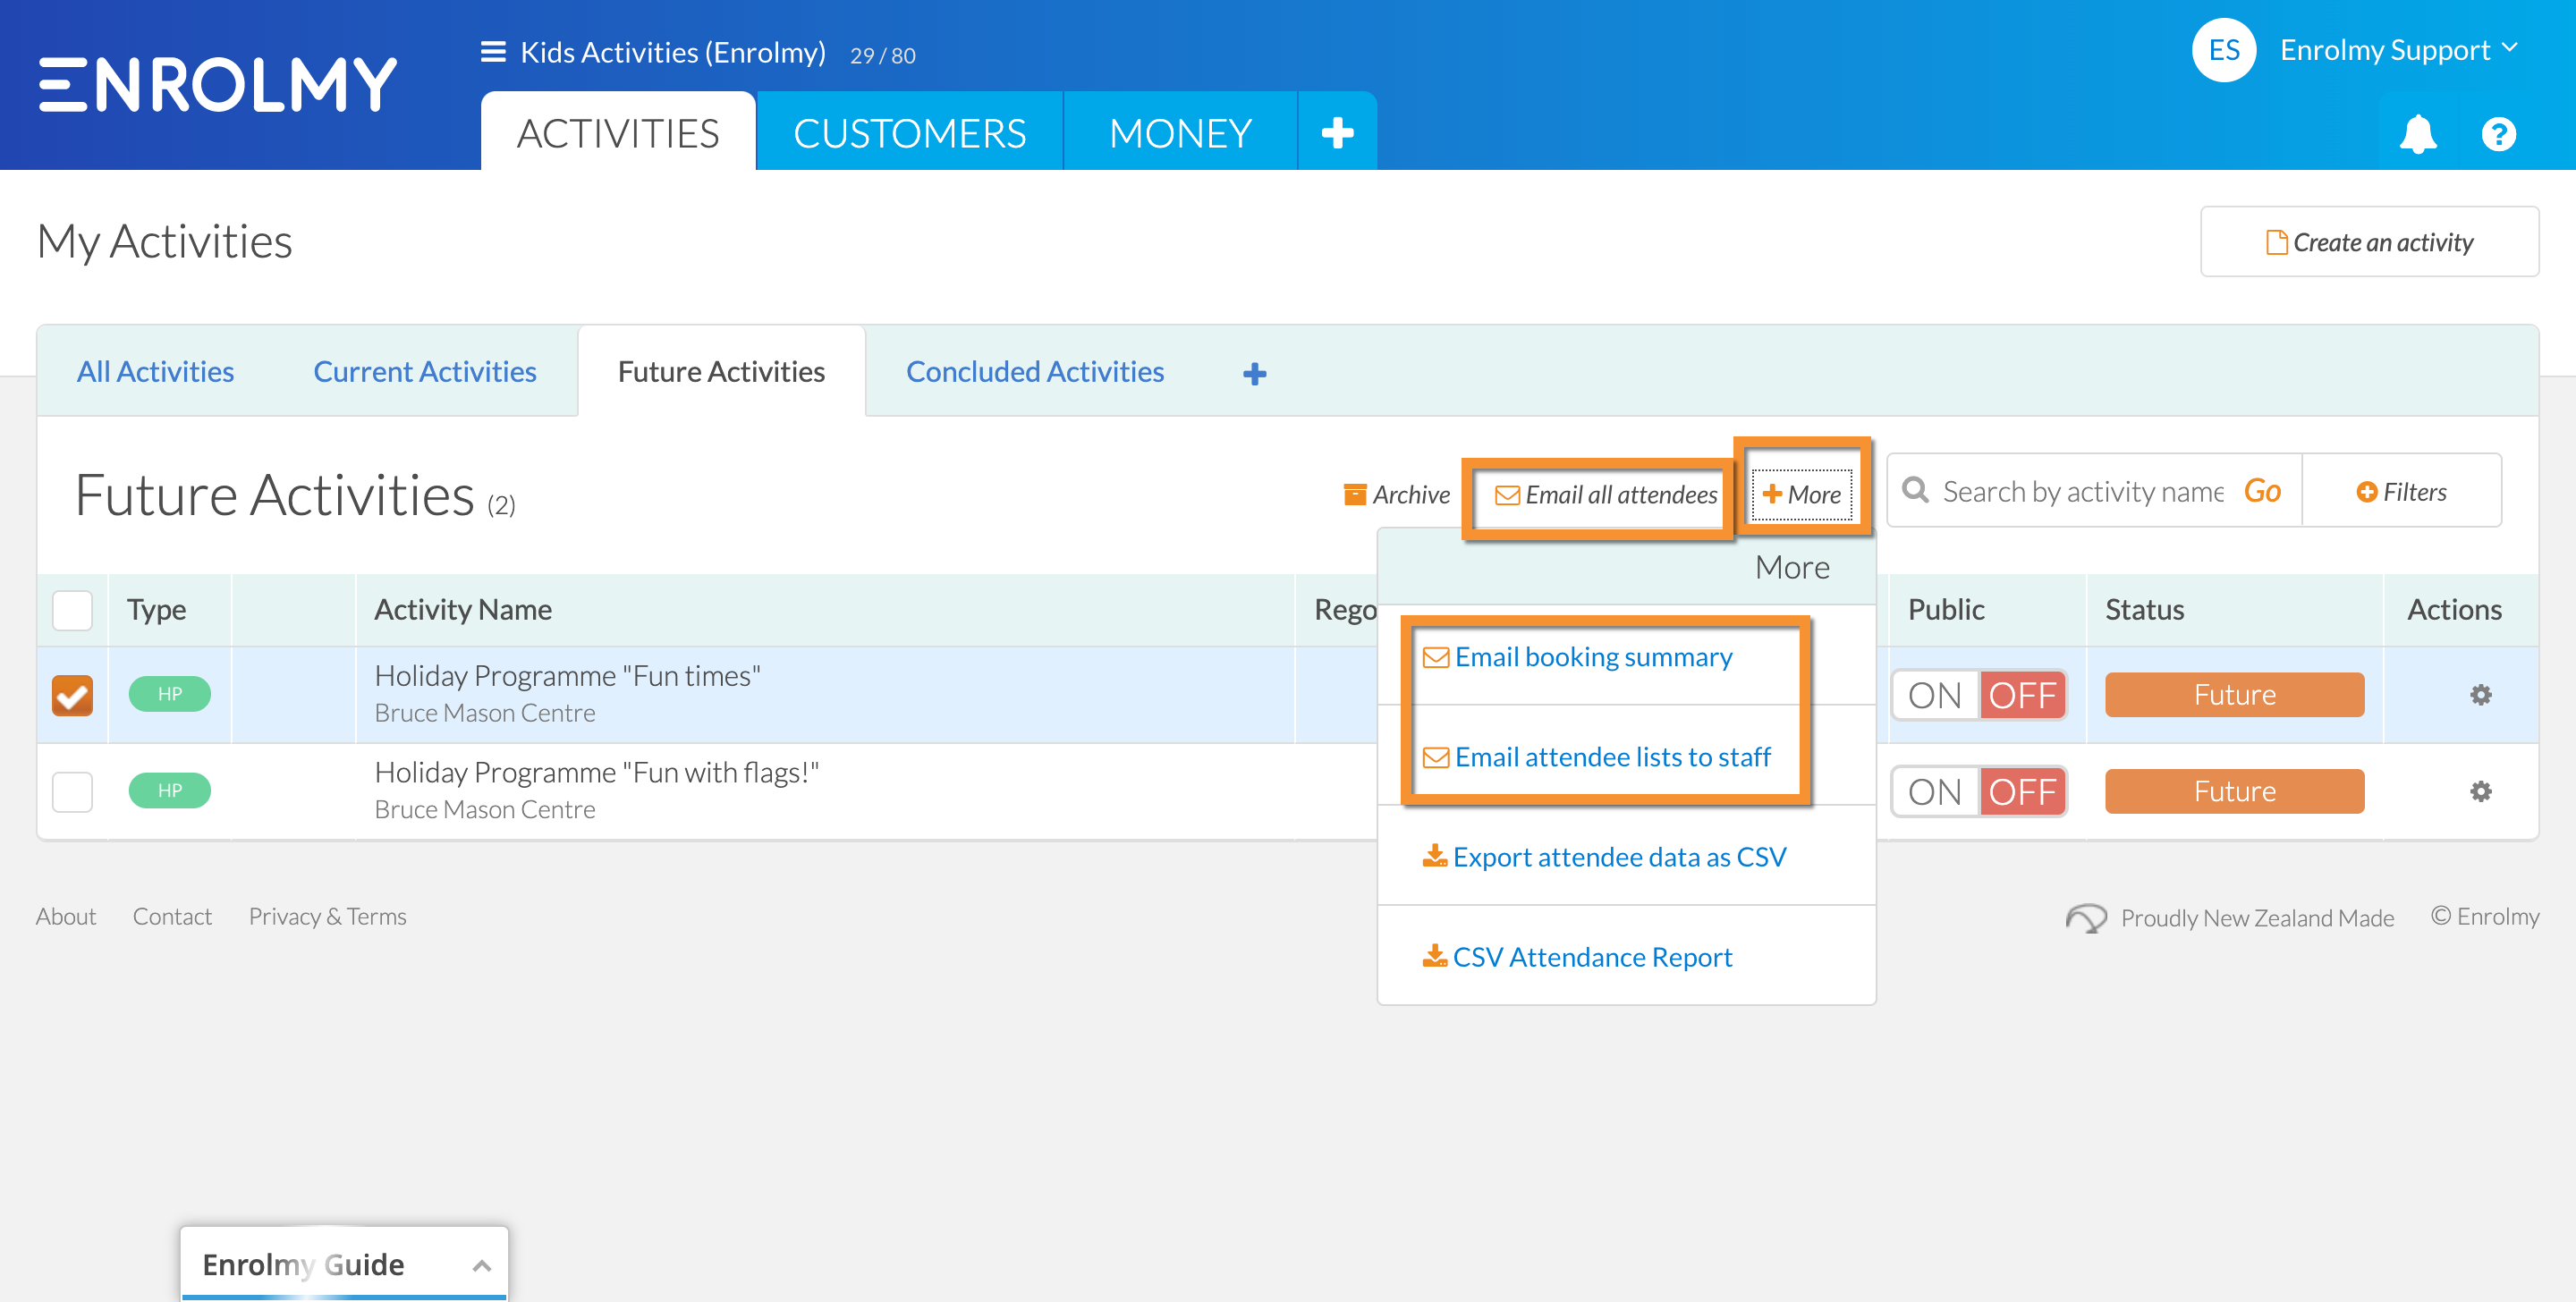This screenshot has width=2576, height=1302.
Task: Uncheck the Fun times row checkbox
Action: 72,695
